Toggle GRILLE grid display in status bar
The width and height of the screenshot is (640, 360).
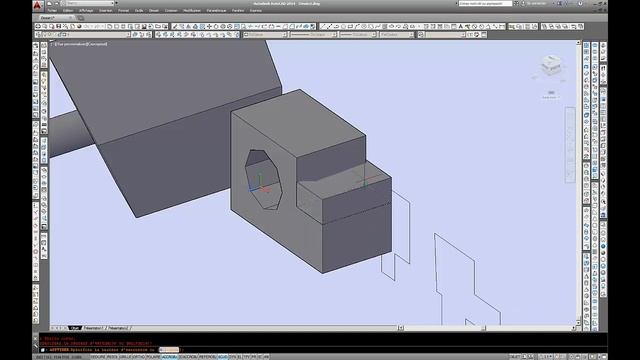click(125, 357)
